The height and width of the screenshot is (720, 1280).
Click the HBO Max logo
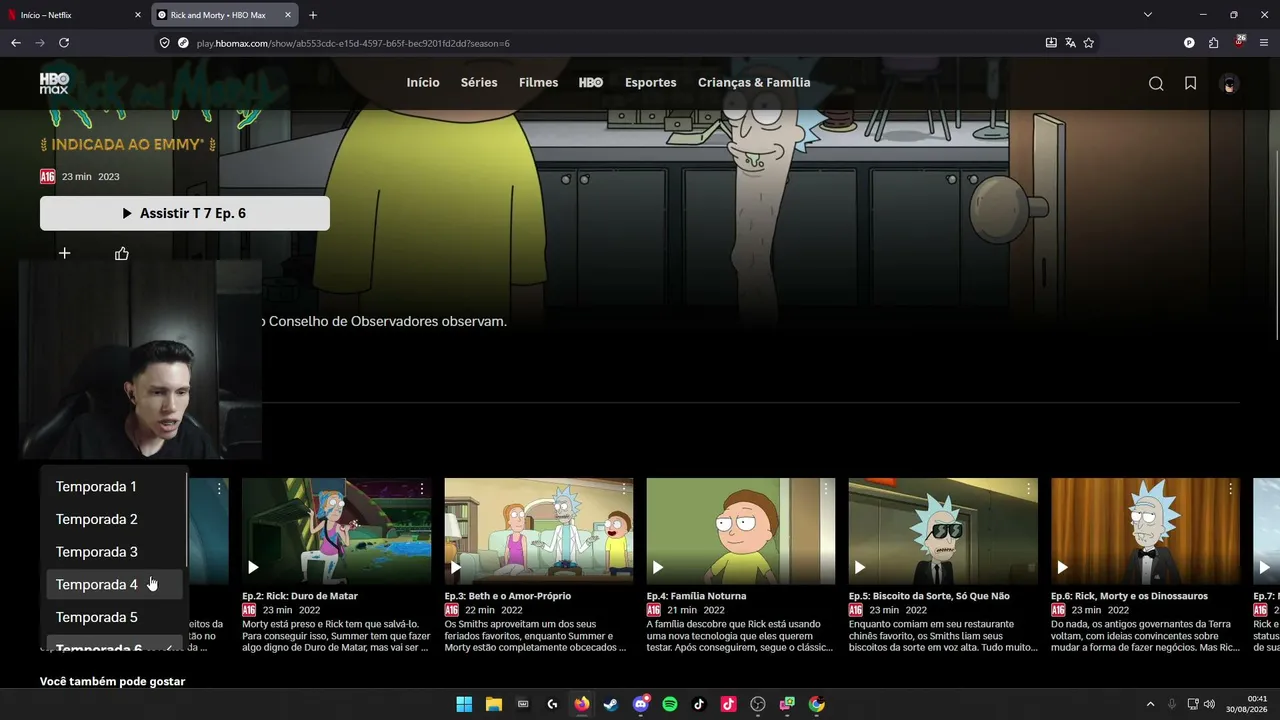click(x=54, y=83)
